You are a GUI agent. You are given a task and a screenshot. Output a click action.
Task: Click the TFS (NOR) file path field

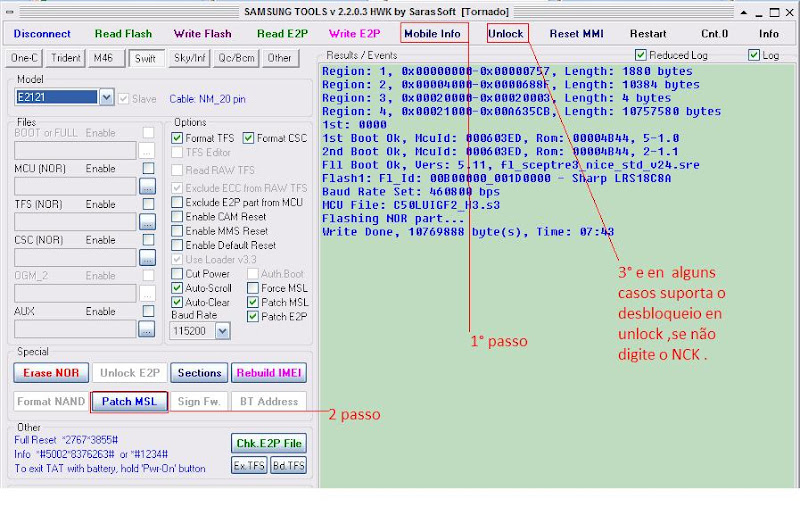point(76,222)
